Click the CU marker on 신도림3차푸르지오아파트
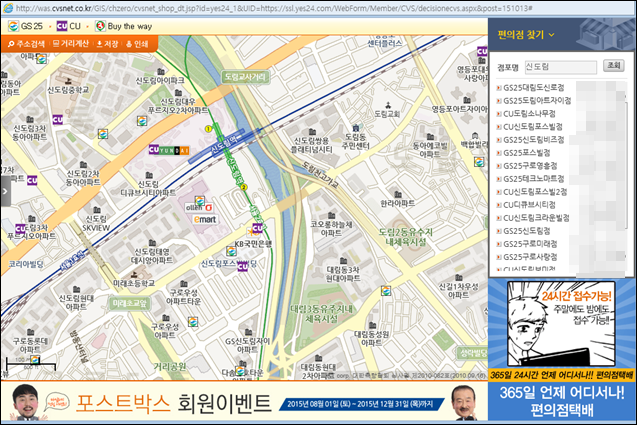The height and width of the screenshot is (425, 637). 20,229
